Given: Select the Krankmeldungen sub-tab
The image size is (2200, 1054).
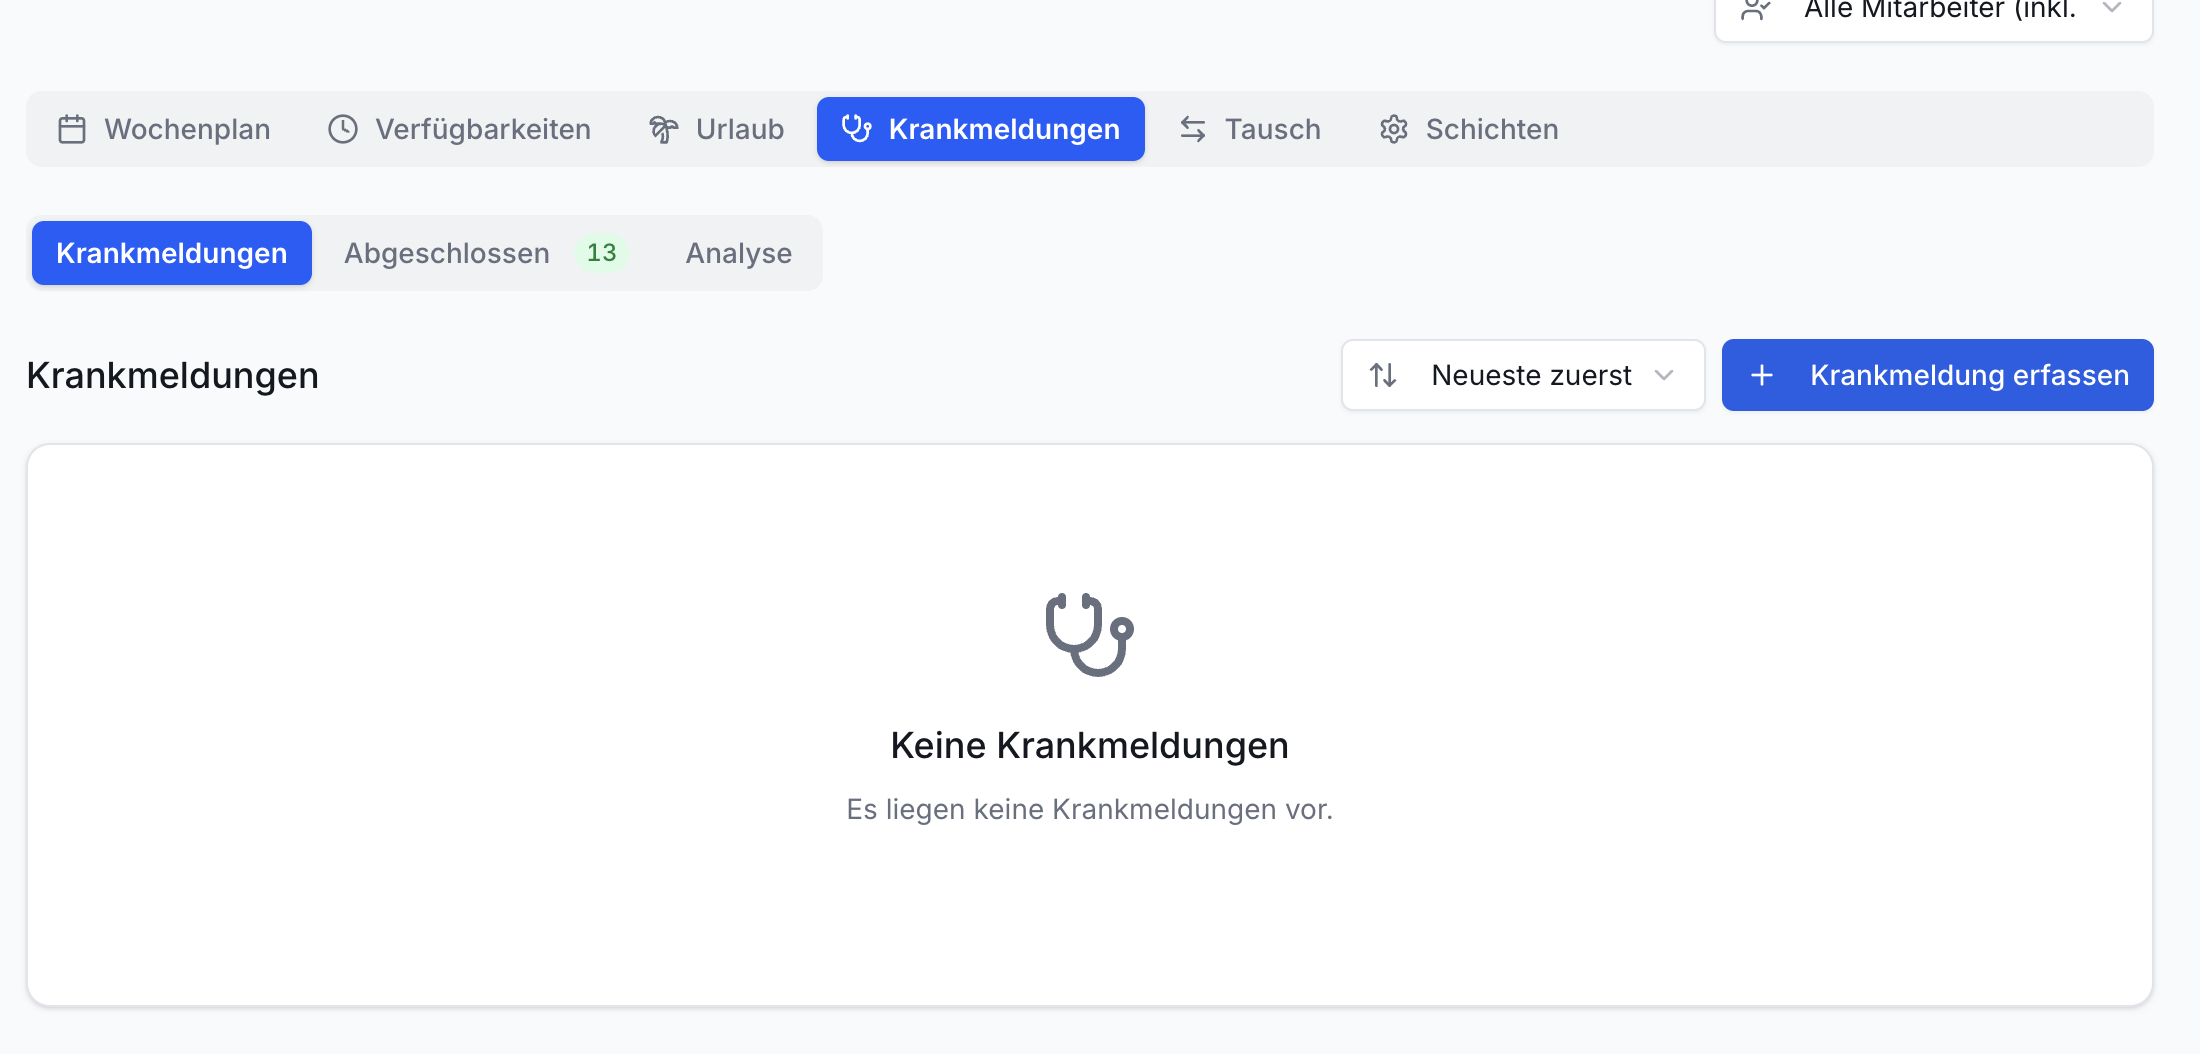Looking at the screenshot, I should click(x=172, y=253).
